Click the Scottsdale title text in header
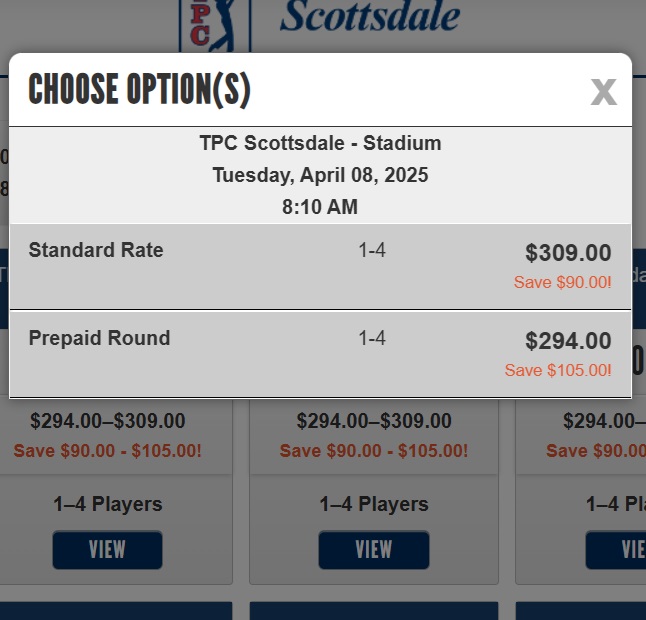Viewport: 646px width, 620px height. point(370,16)
